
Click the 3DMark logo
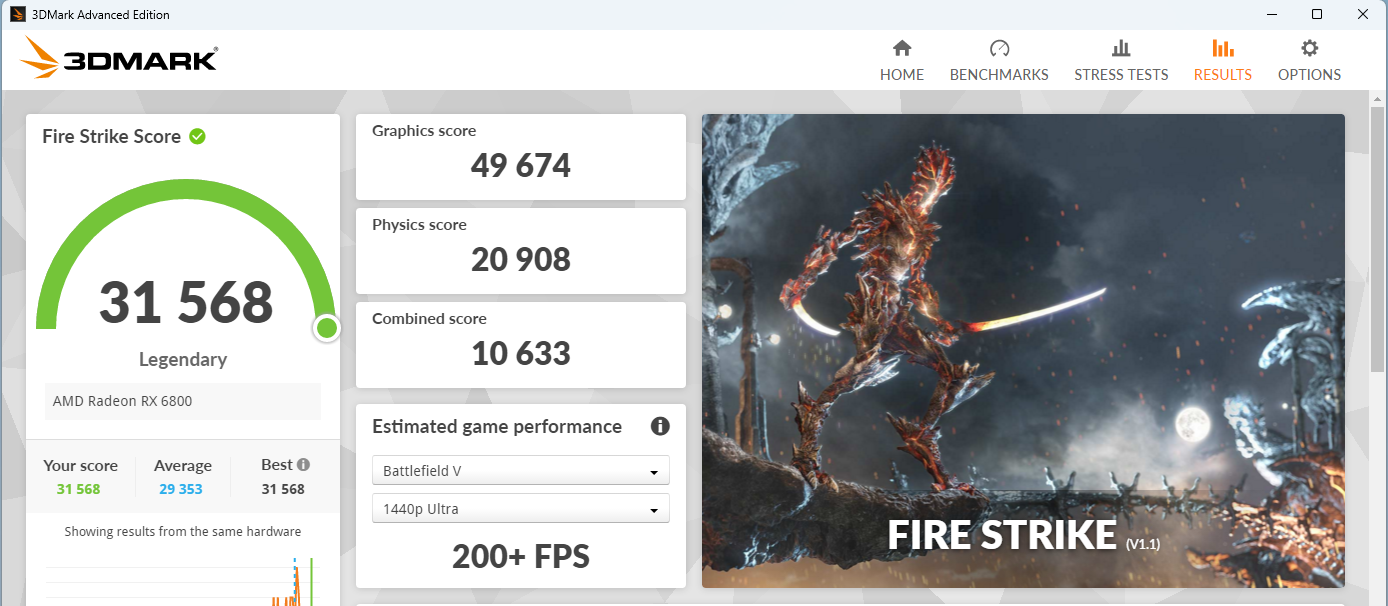[x=118, y=58]
